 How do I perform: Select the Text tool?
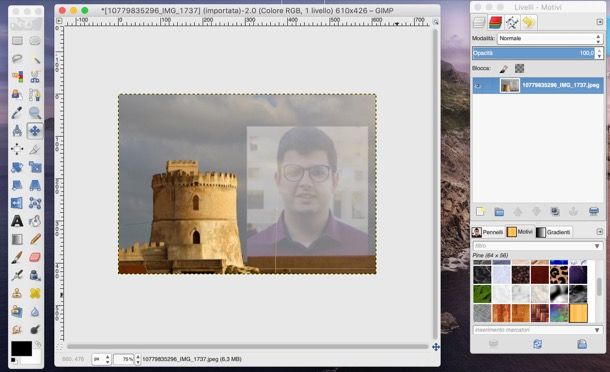[x=17, y=221]
